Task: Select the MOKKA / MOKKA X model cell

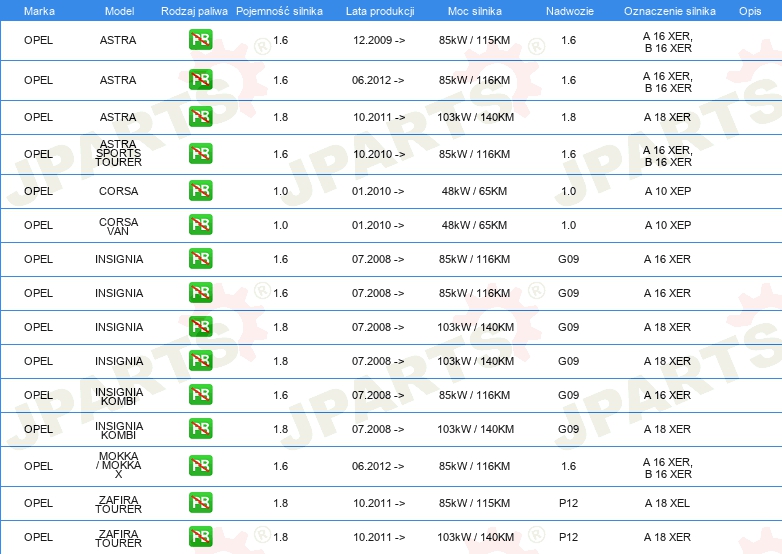Action: [x=119, y=466]
